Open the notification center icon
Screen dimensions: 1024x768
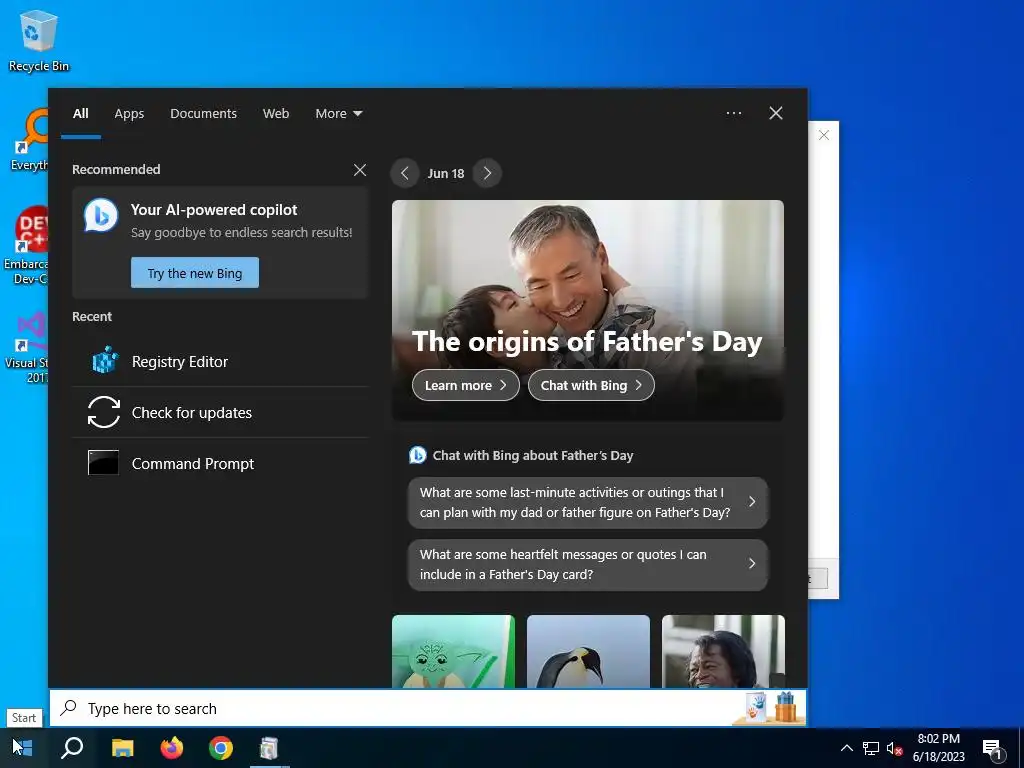pyautogui.click(x=993, y=749)
